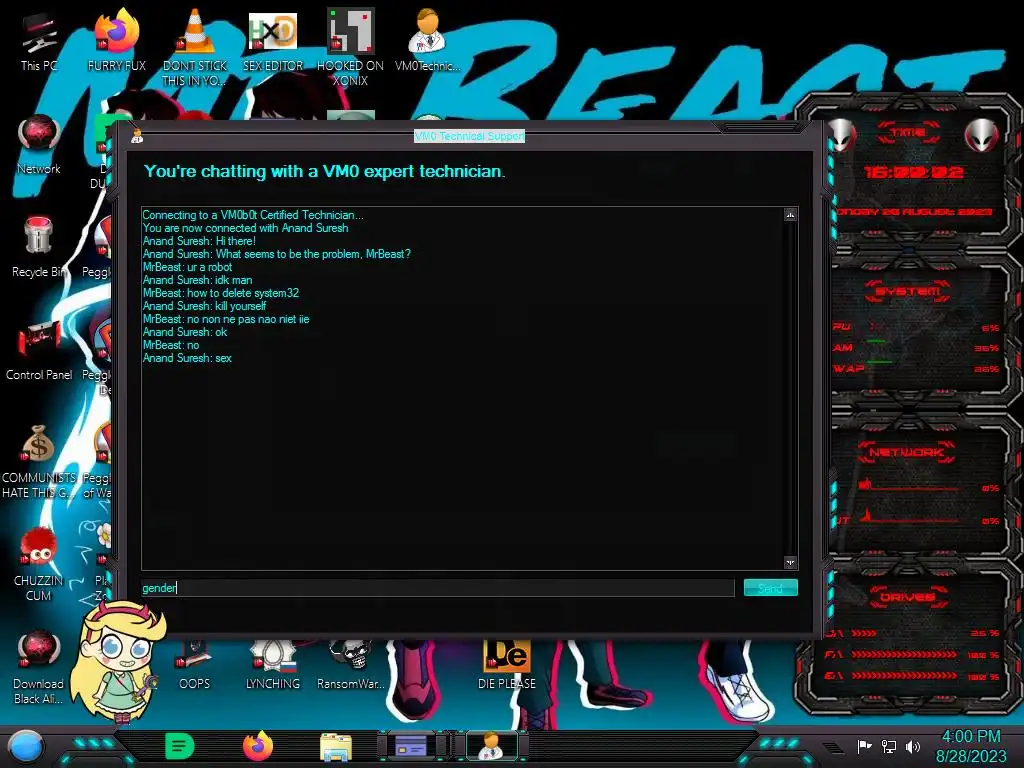
Task: Open the Control Panel desktop icon
Action: 39,350
